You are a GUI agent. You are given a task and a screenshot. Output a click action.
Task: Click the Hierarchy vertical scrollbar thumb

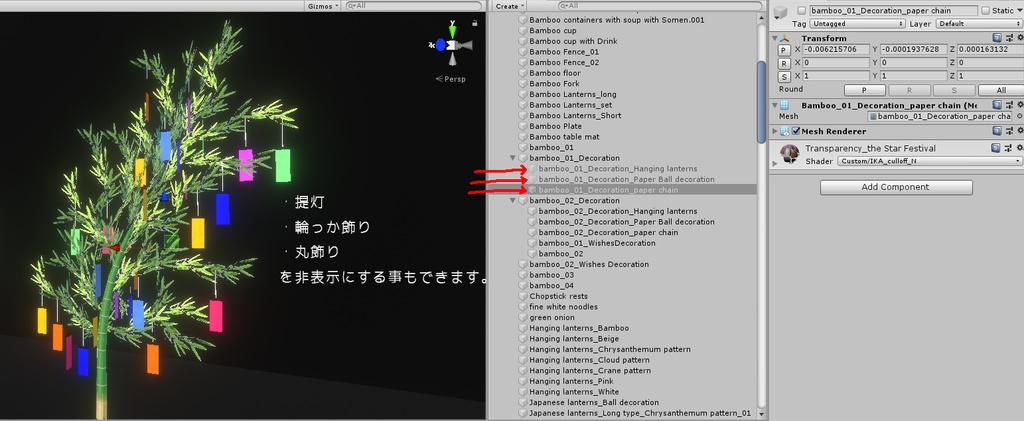coord(761,102)
